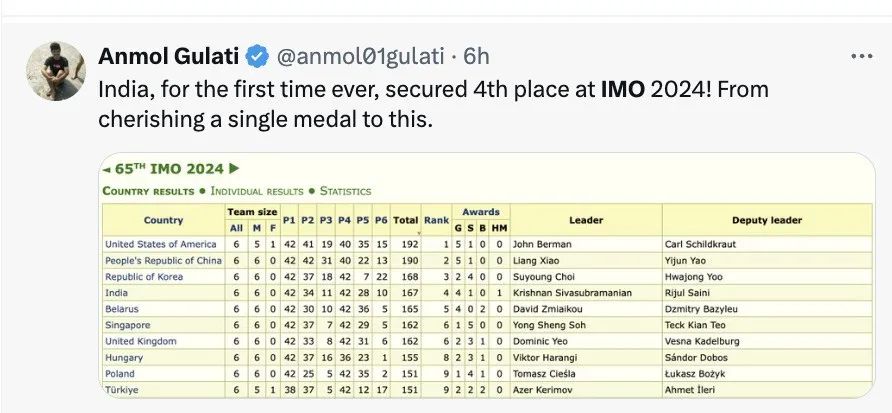This screenshot has width=892, height=413.
Task: Click the Singapore country link
Action: pos(127,325)
